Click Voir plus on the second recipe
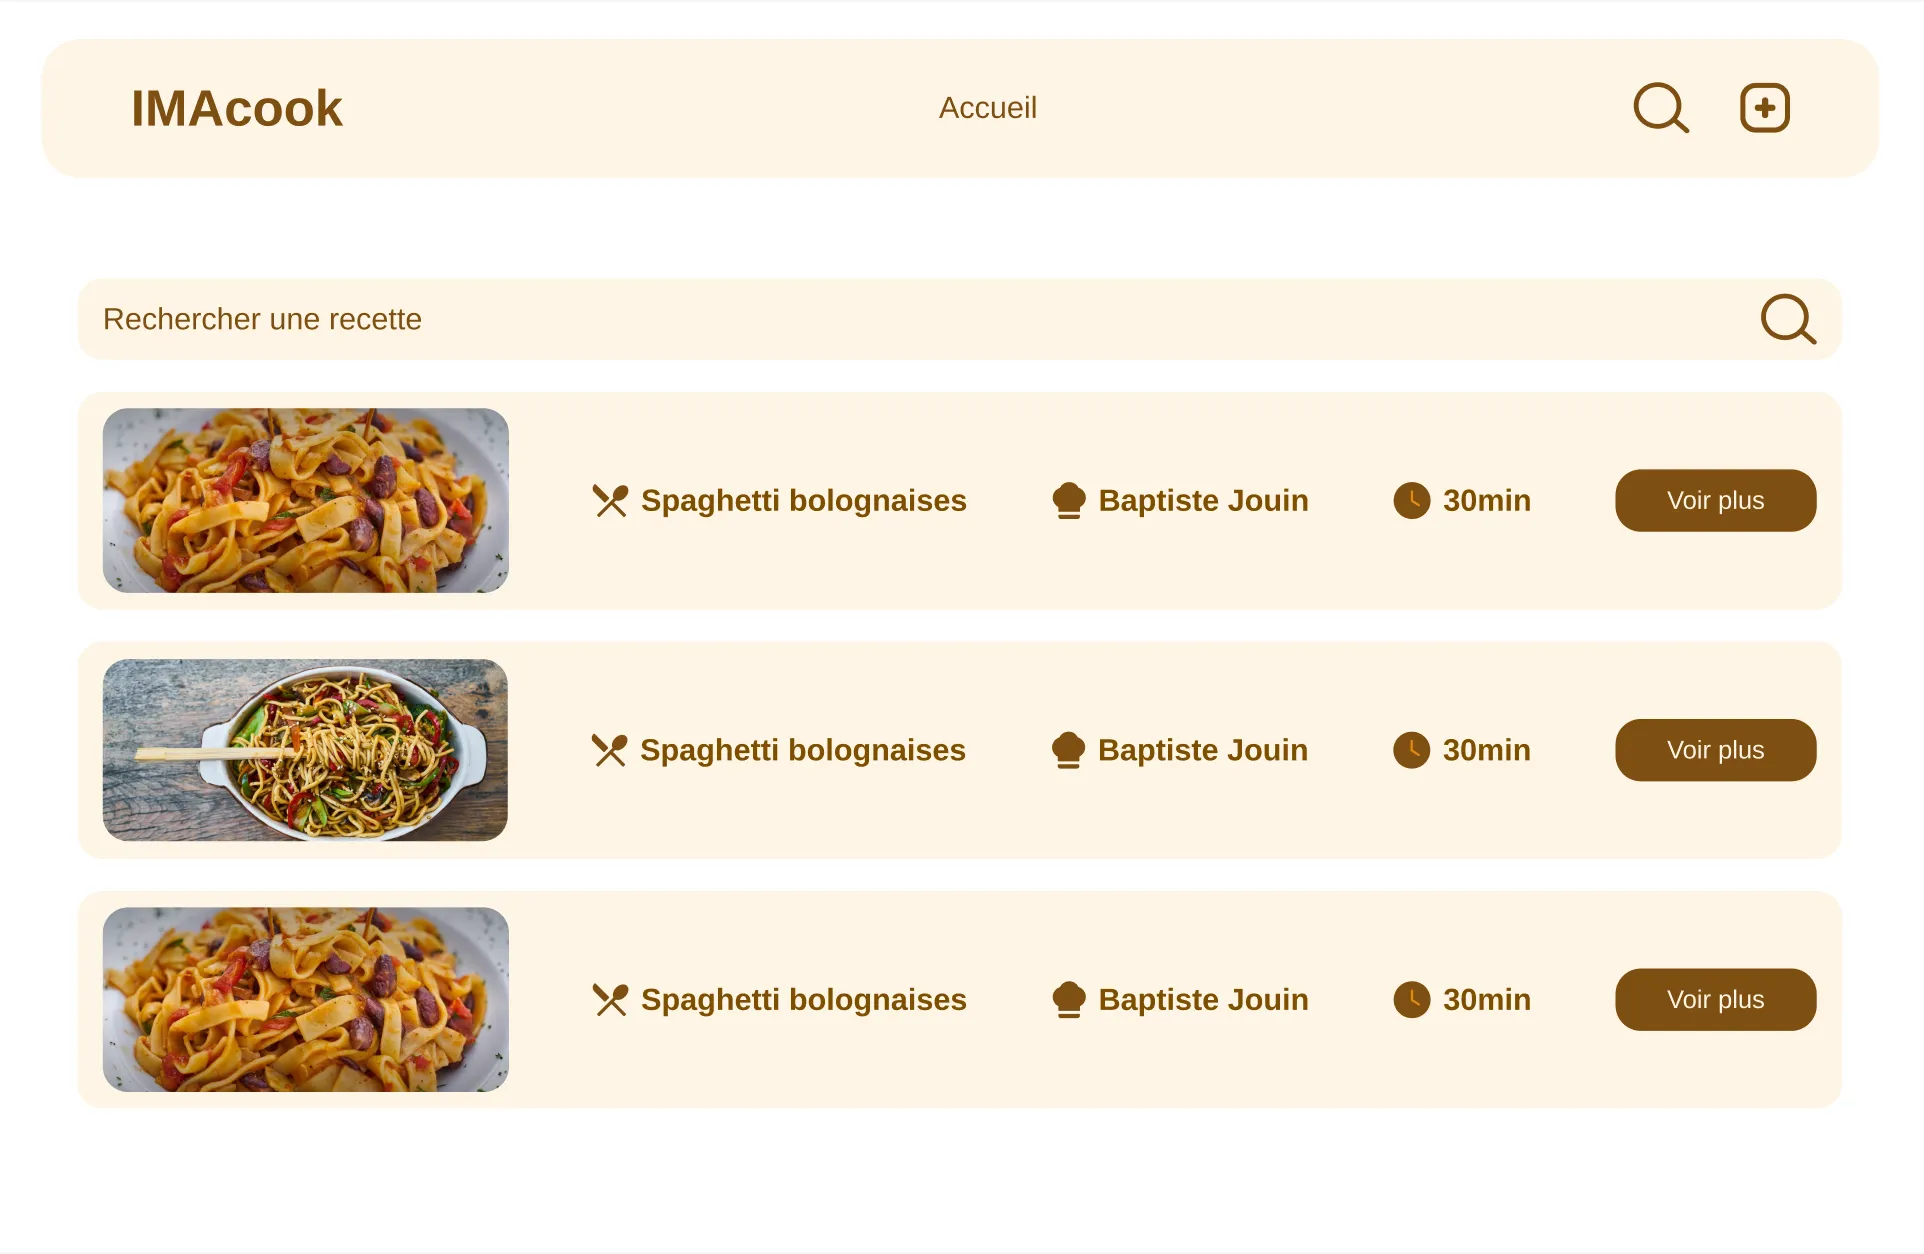This screenshot has width=1924, height=1254. (1716, 750)
